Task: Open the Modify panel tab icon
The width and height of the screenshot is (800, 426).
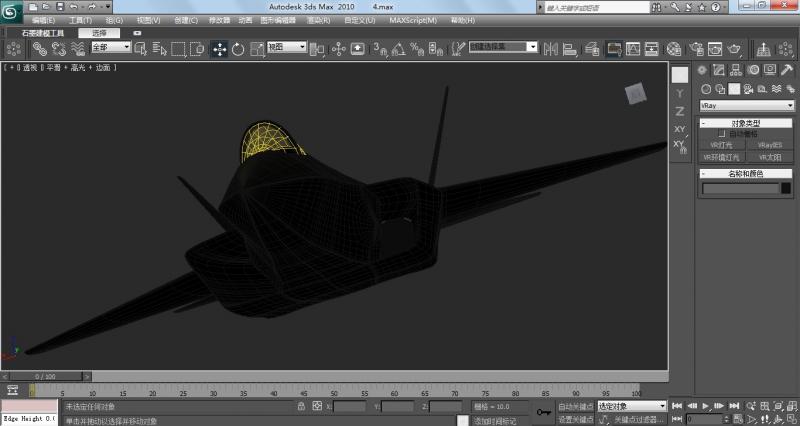Action: [x=718, y=69]
